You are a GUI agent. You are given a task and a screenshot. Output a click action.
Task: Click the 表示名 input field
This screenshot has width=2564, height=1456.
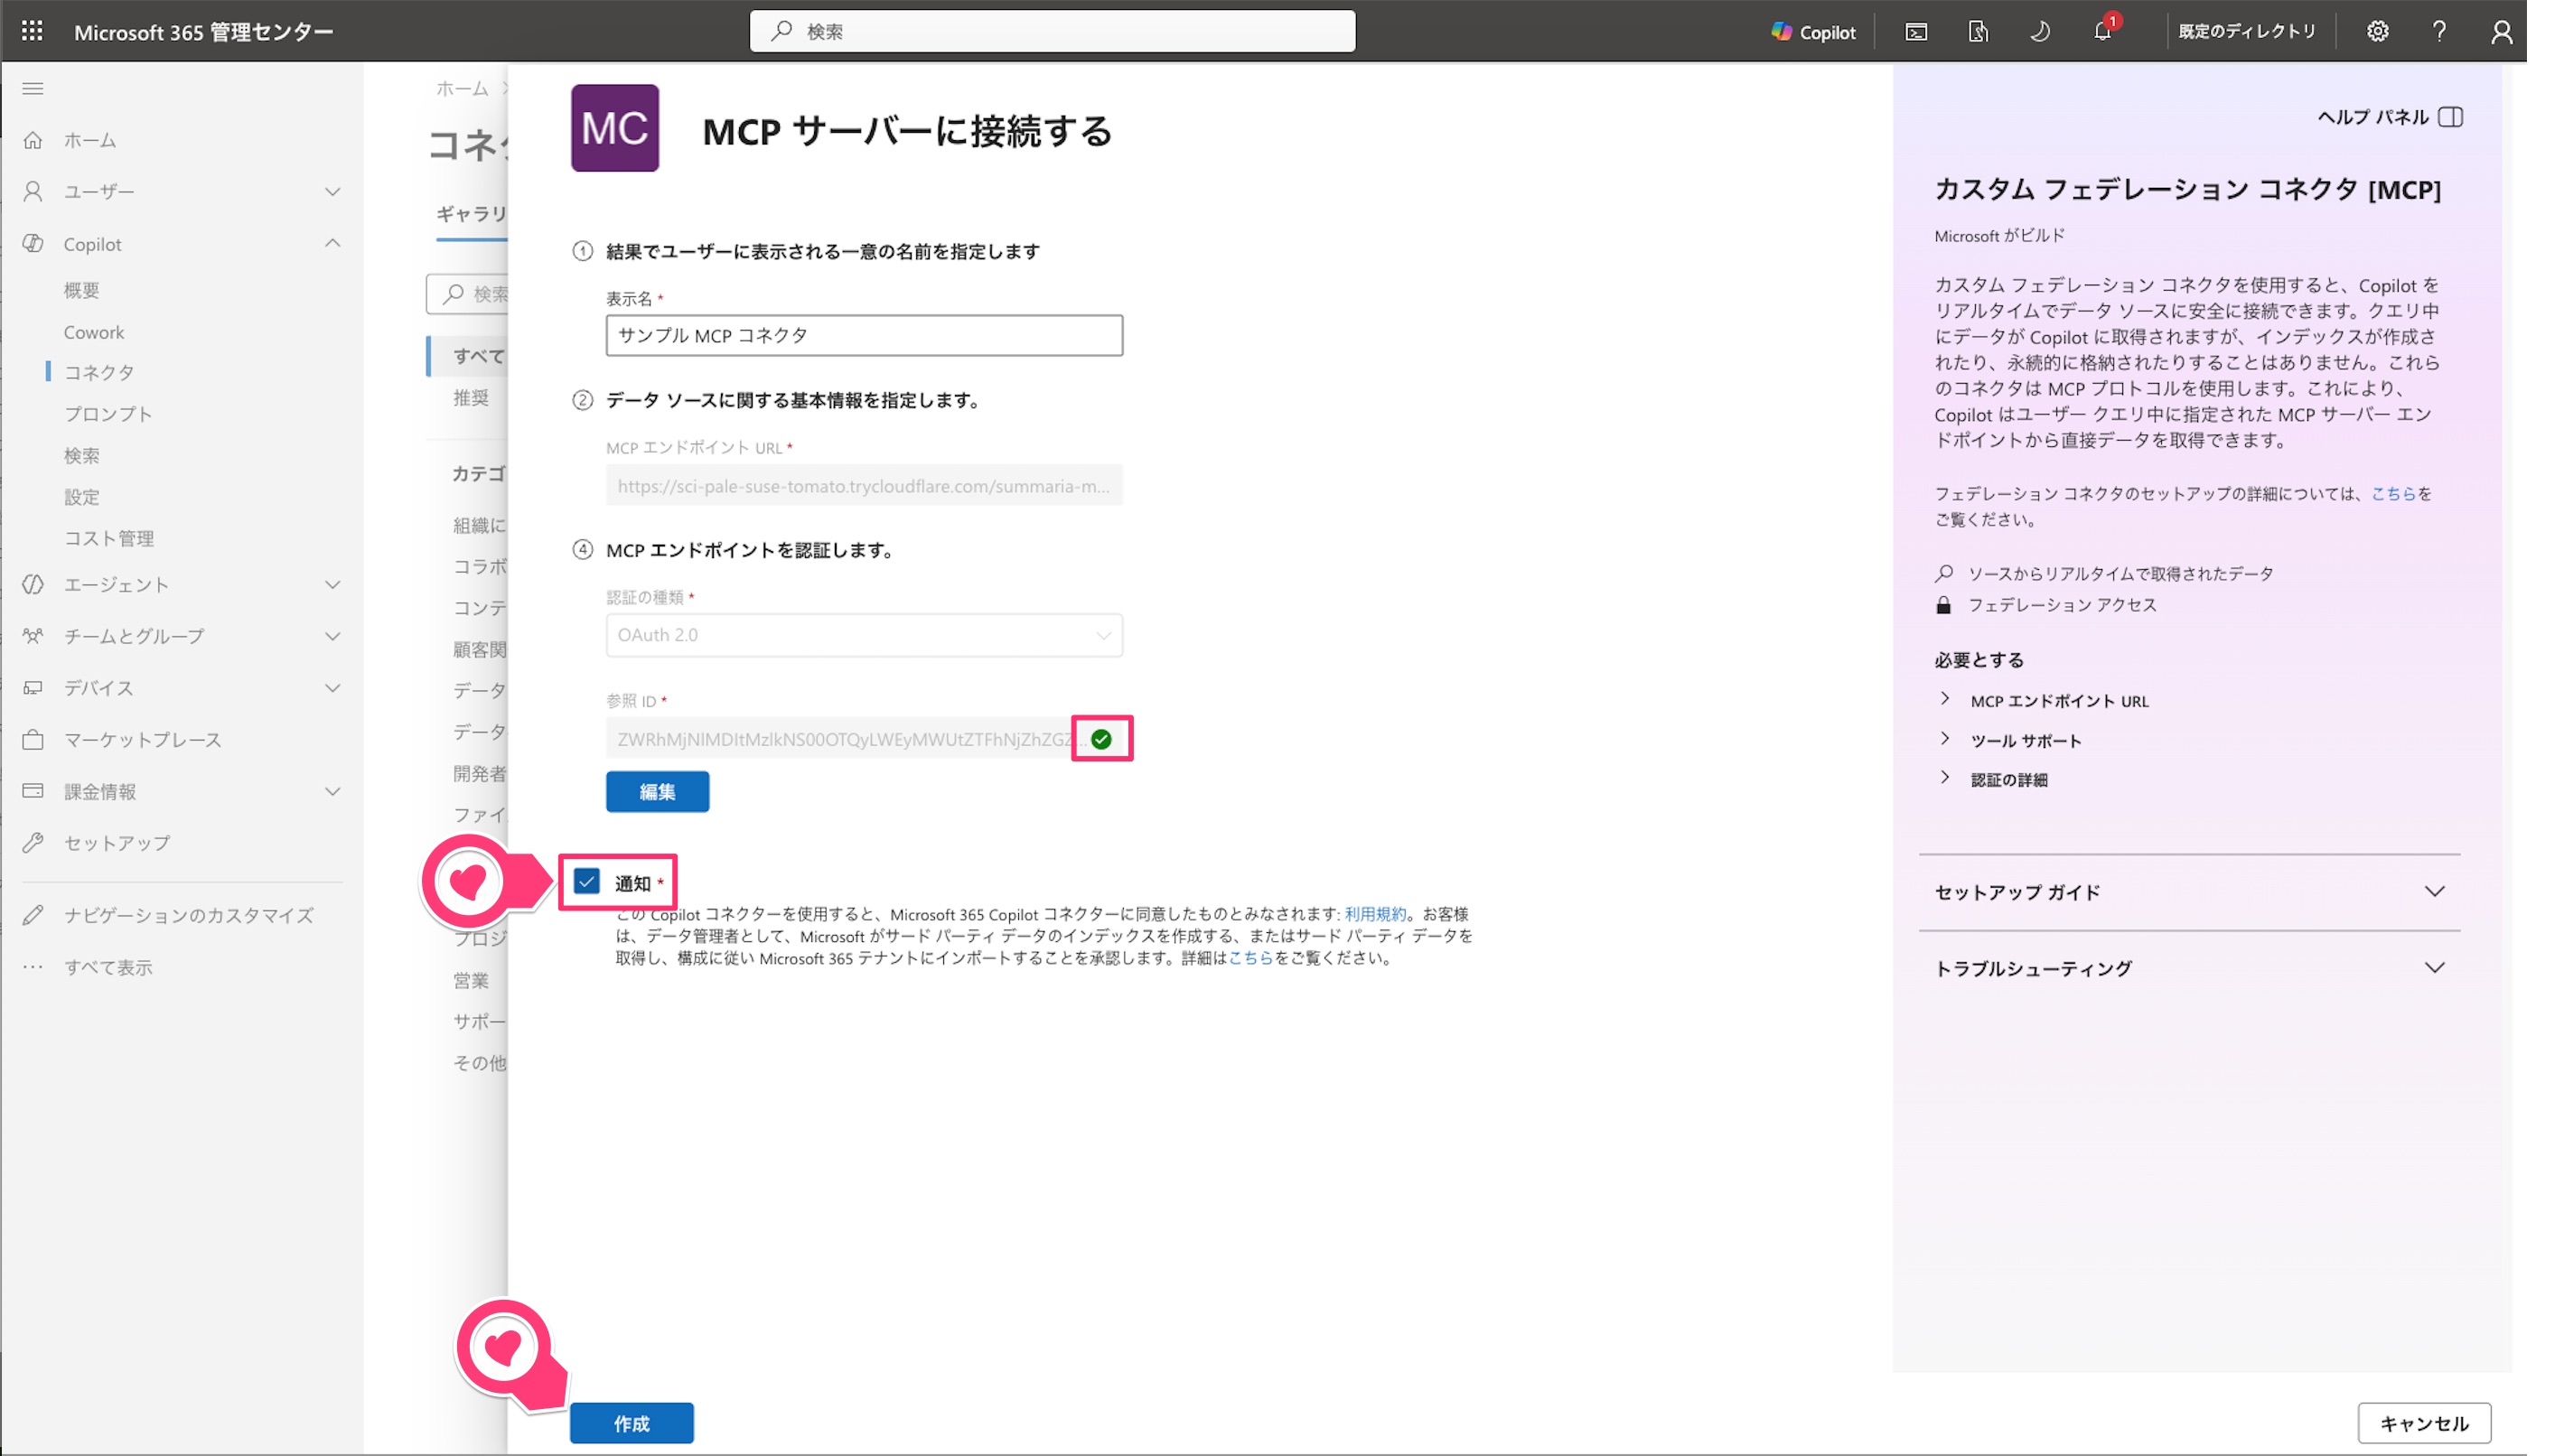point(864,335)
